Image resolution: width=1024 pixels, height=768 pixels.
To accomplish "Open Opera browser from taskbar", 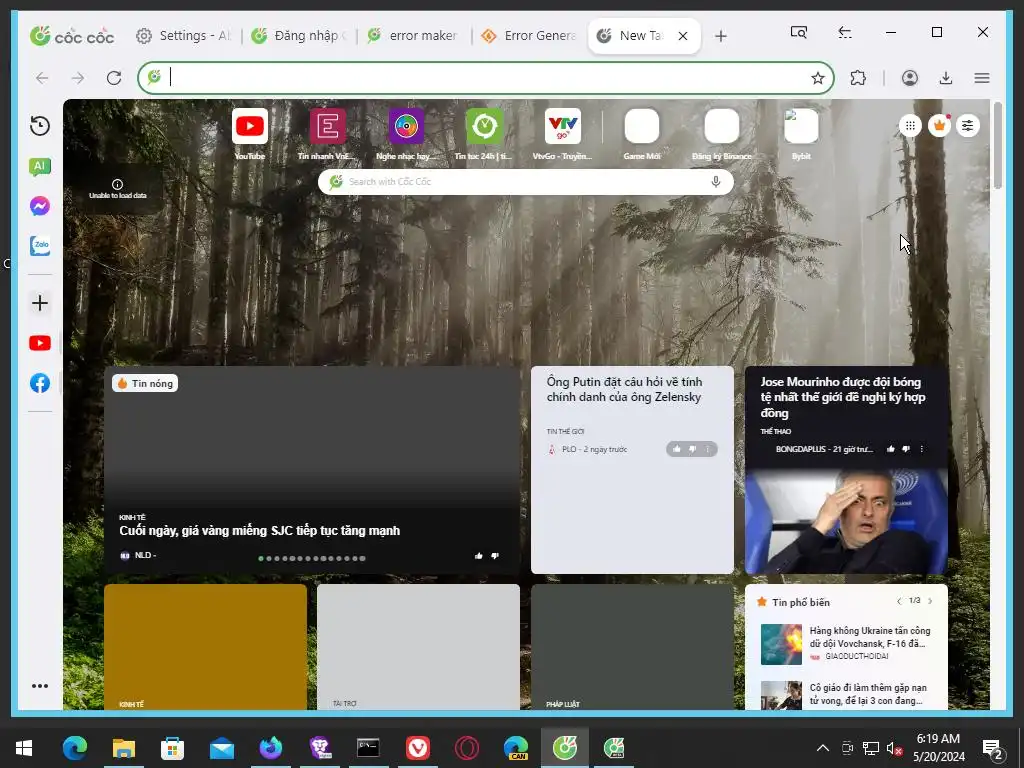I will (x=466, y=748).
